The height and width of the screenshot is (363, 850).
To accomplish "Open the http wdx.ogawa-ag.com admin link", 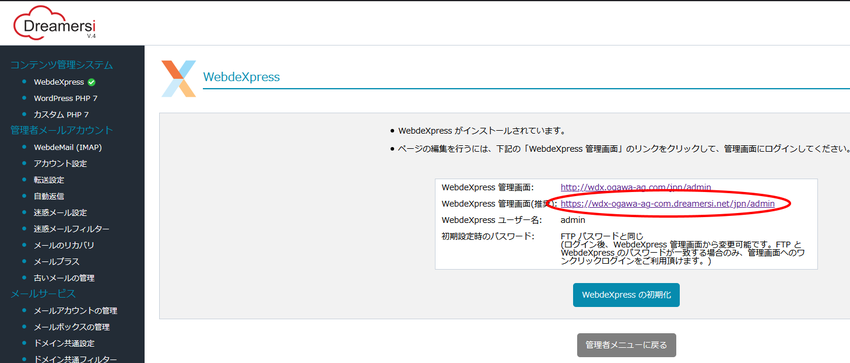I will (x=636, y=187).
